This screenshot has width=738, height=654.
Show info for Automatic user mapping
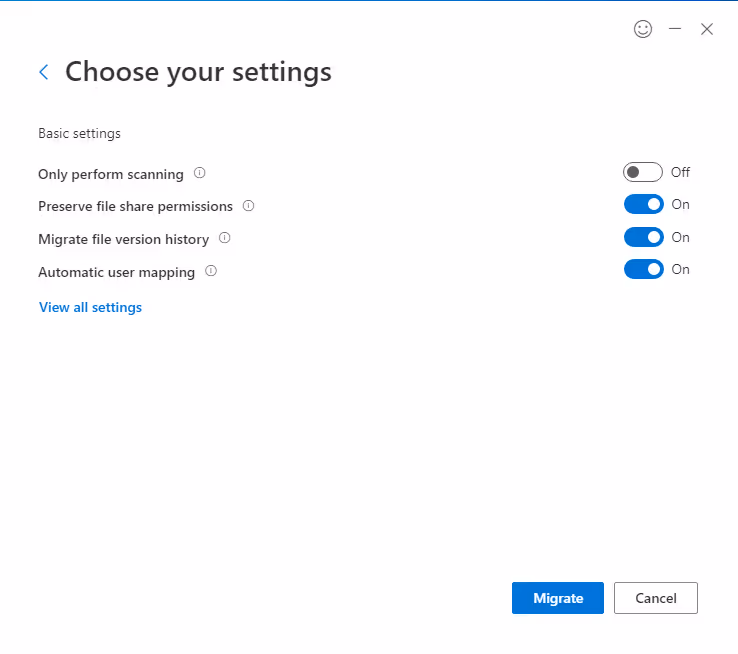pyautogui.click(x=211, y=271)
